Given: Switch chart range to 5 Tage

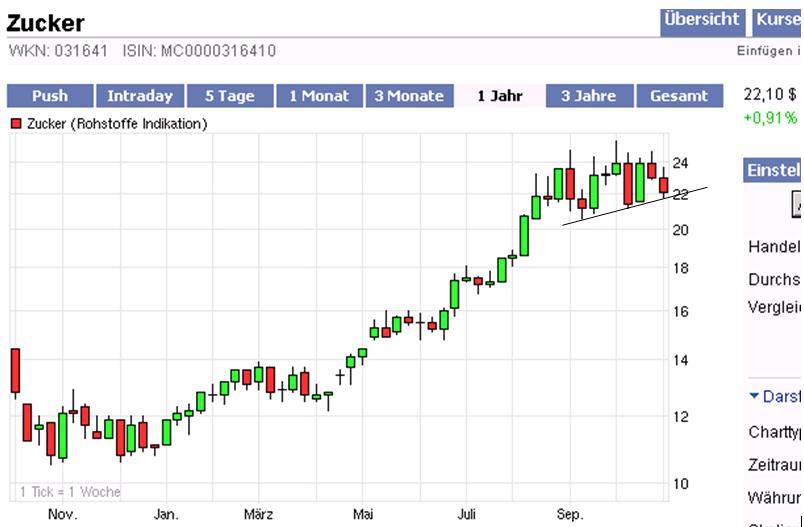Looking at the screenshot, I should pos(229,96).
